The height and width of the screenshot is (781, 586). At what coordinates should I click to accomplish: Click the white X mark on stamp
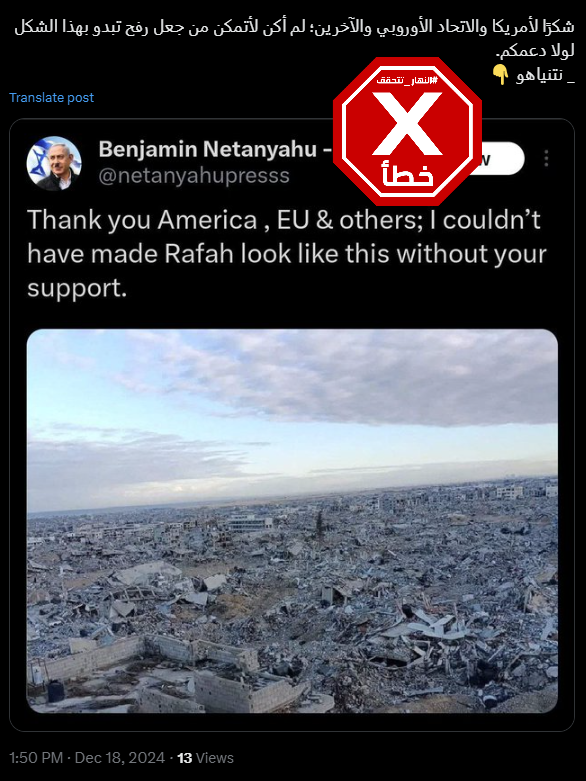coord(407,125)
